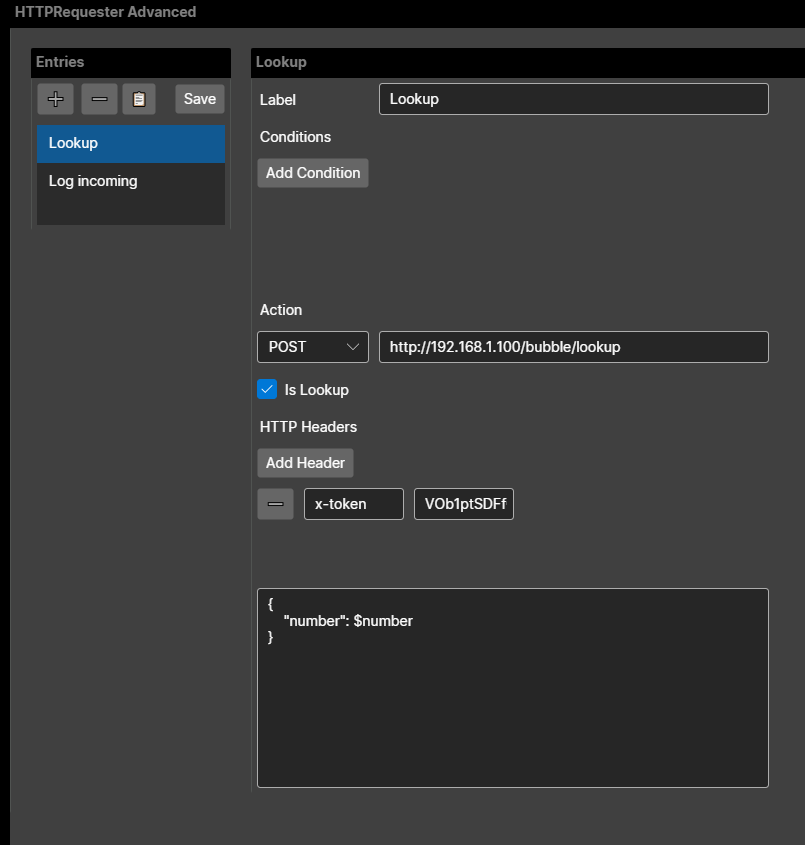The image size is (805, 845).
Task: Click inside the JSON request body text area
Action: [x=513, y=688]
